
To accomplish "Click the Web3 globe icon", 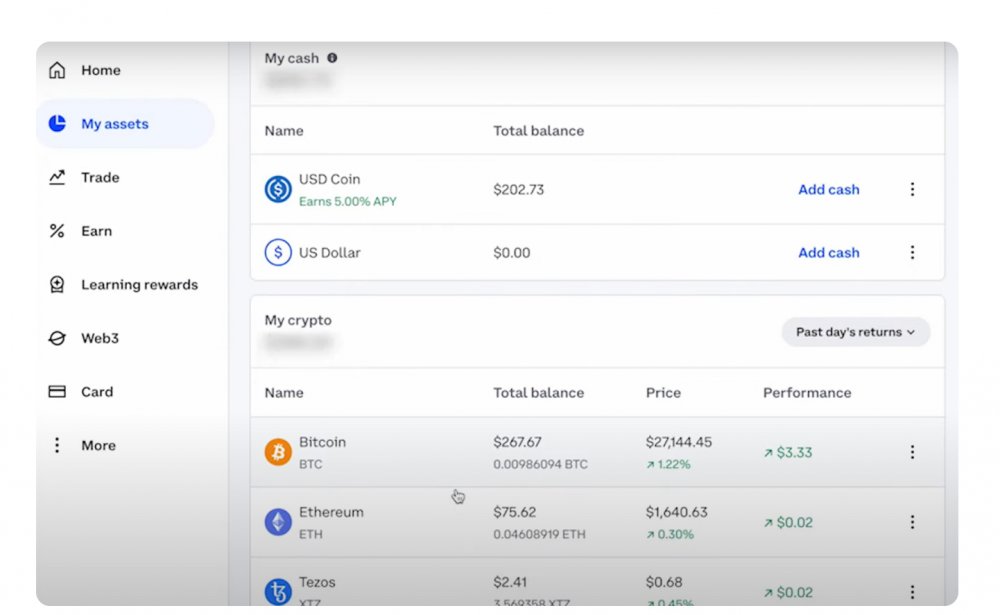I will pos(57,338).
